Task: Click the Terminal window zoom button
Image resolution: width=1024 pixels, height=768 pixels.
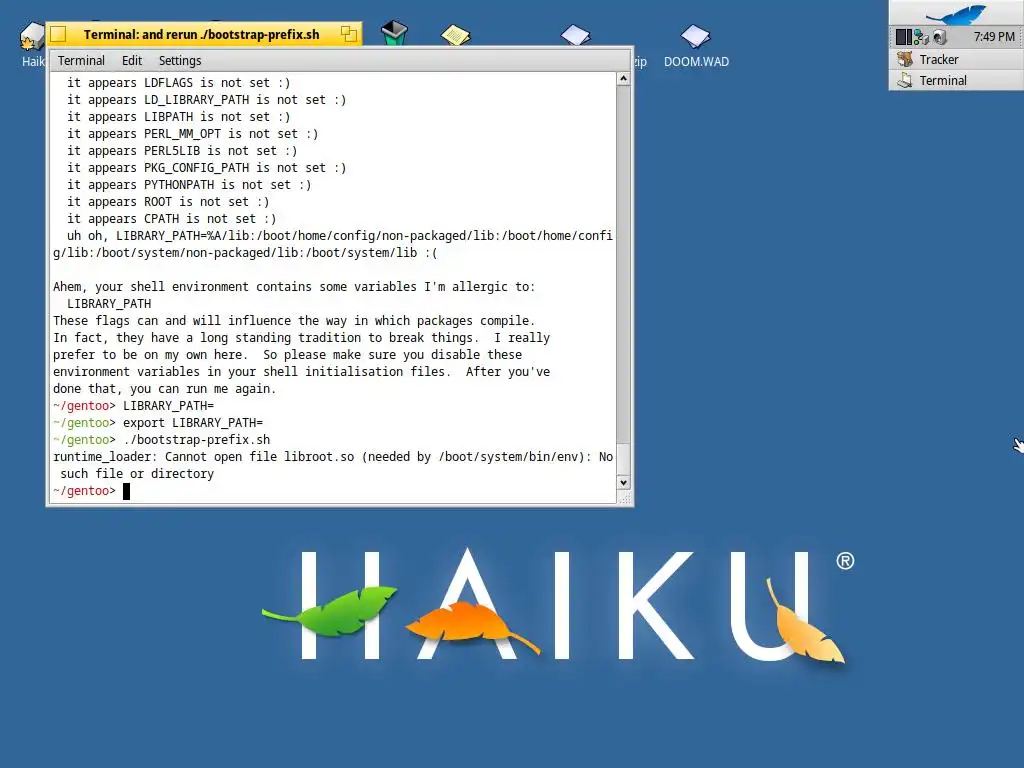Action: coord(349,34)
